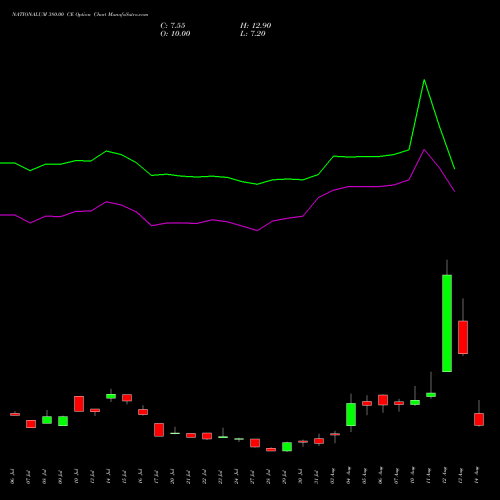
Task: Click the '06 Jul' date axis label
Action: pyautogui.click(x=13, y=476)
